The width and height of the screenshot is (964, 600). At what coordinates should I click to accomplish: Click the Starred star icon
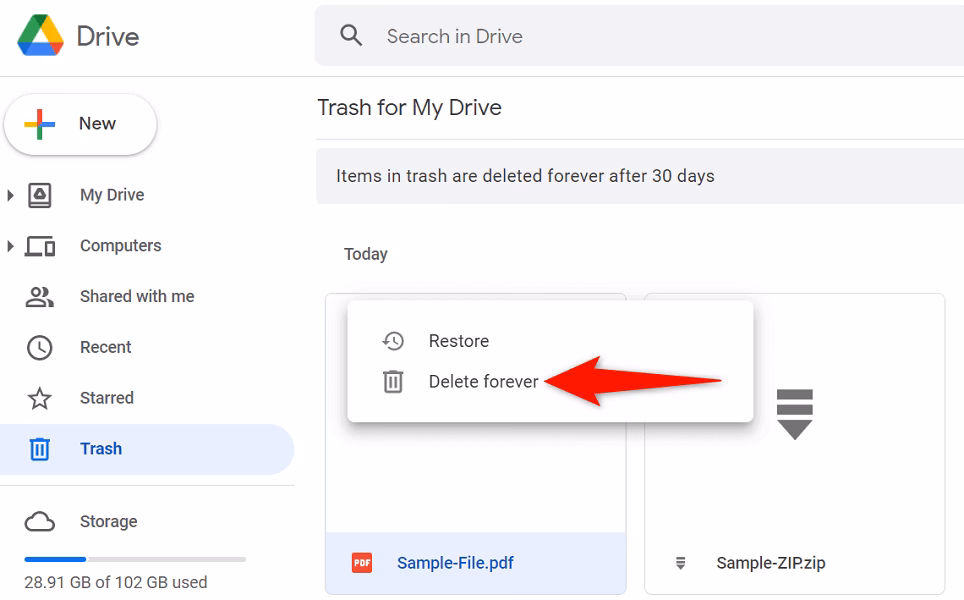pos(38,398)
